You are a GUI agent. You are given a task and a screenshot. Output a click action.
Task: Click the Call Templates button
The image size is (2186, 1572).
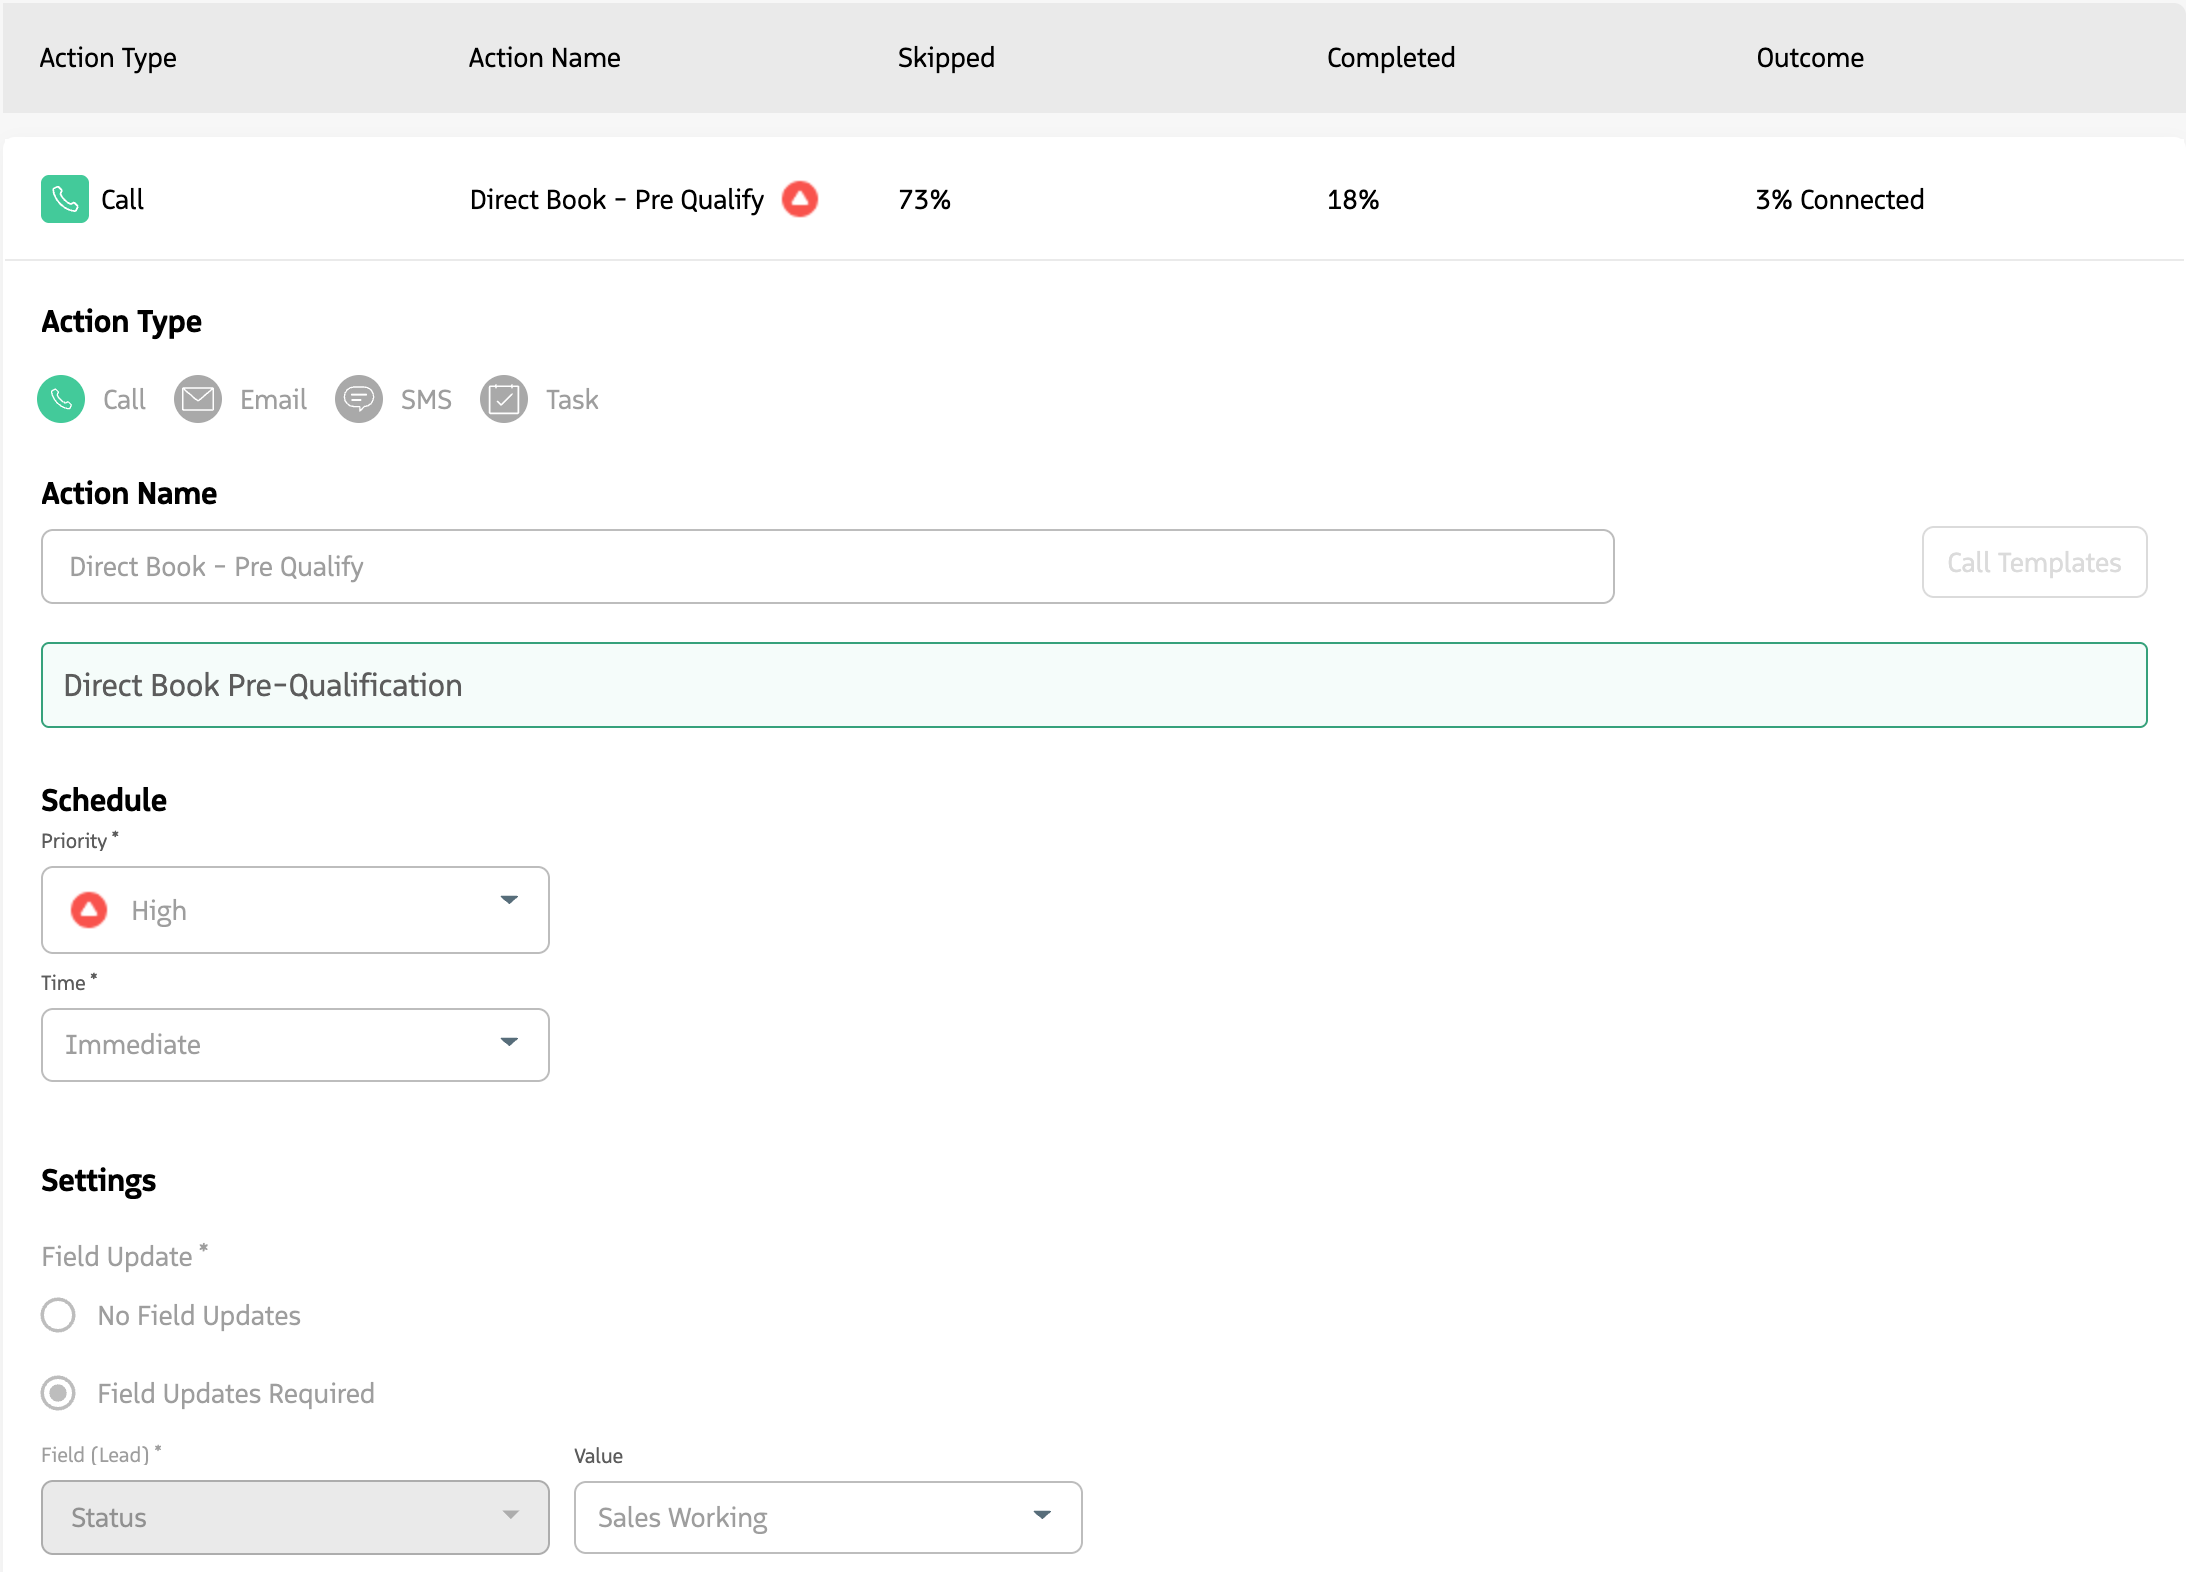point(2033,562)
